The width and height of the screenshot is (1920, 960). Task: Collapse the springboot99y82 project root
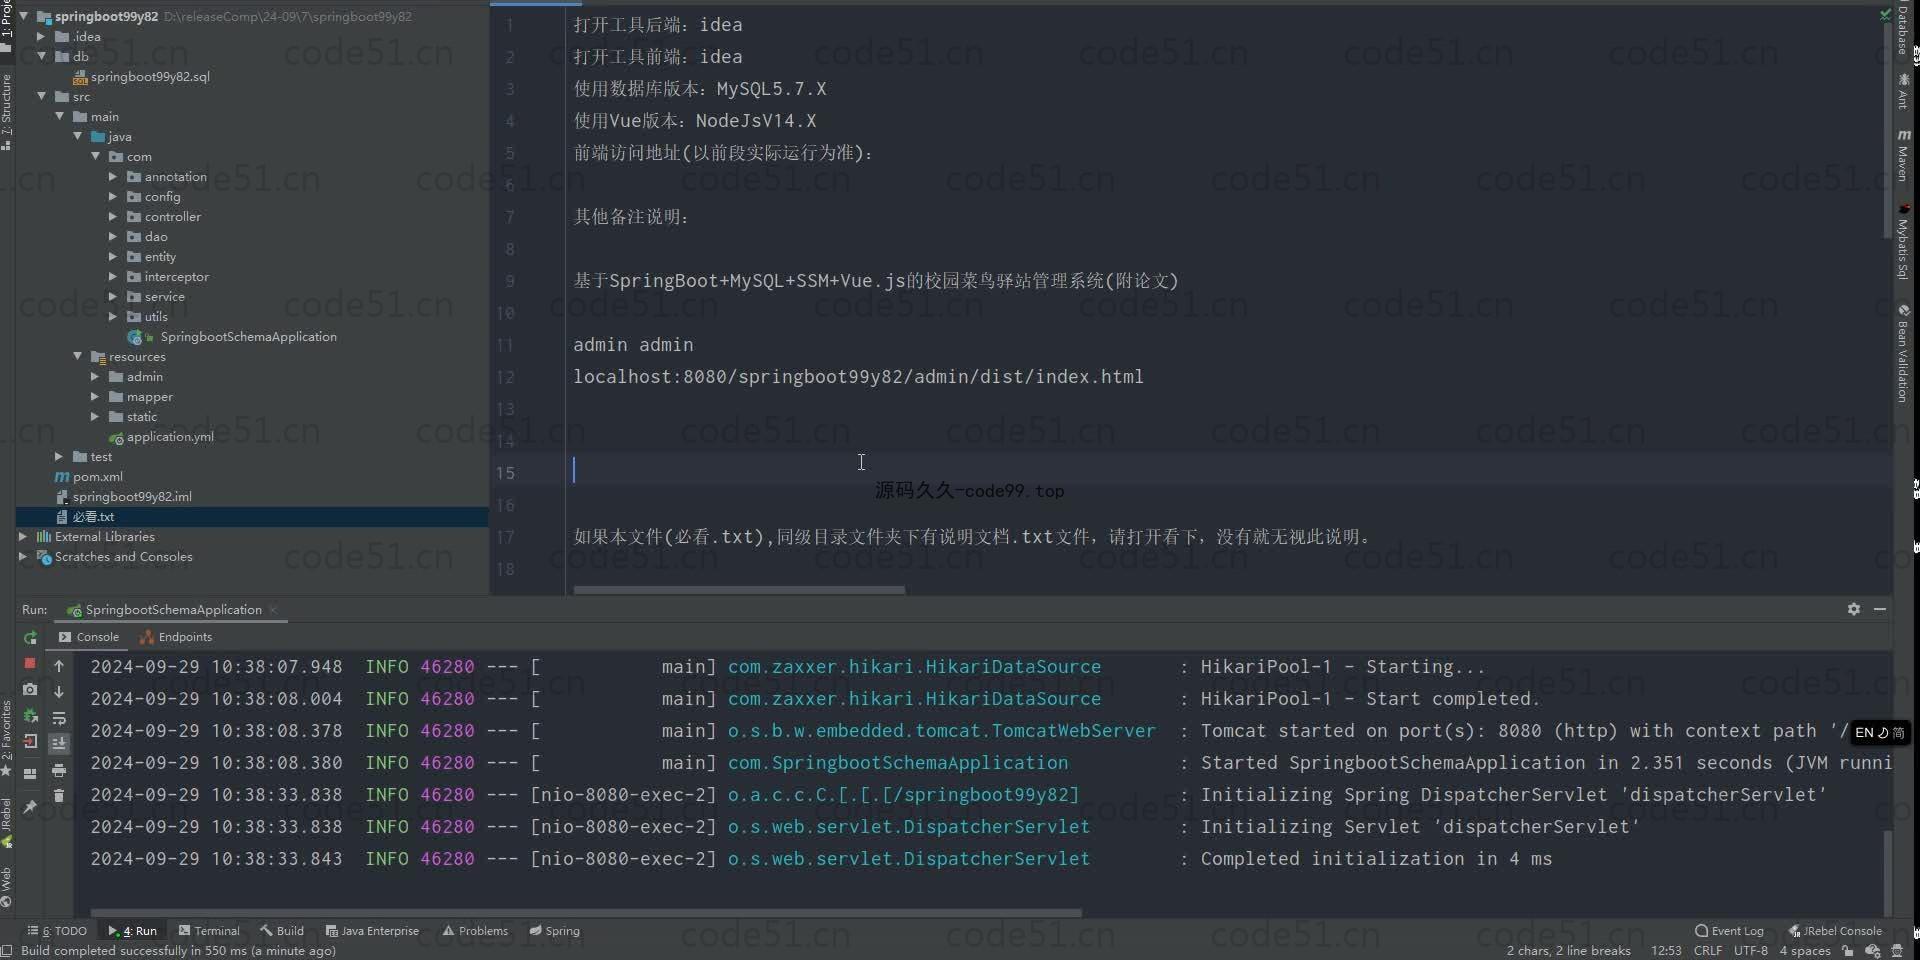pyautogui.click(x=24, y=16)
